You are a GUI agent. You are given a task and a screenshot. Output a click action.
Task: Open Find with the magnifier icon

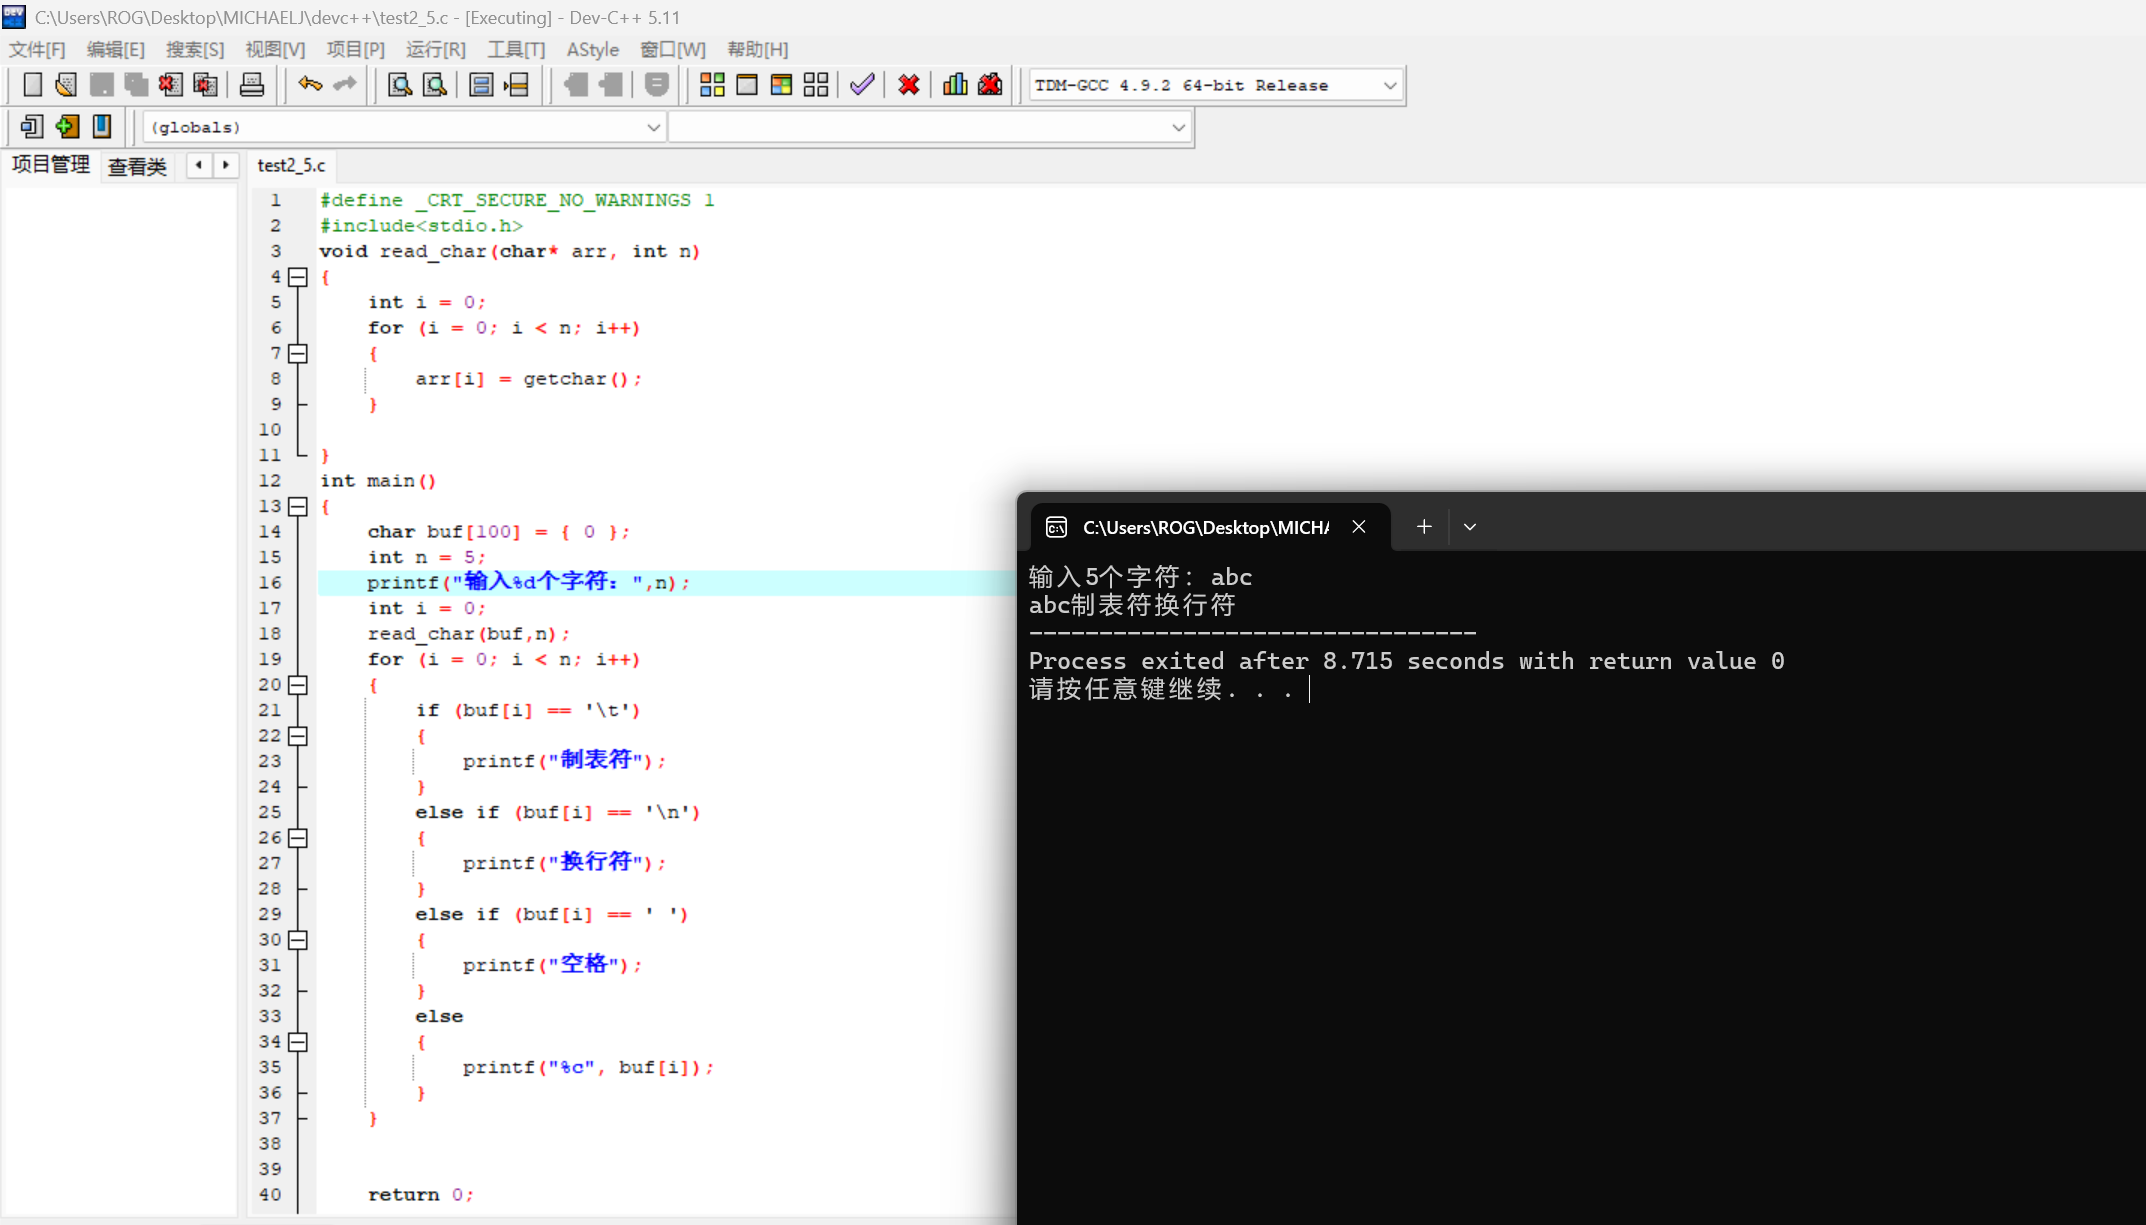[400, 85]
